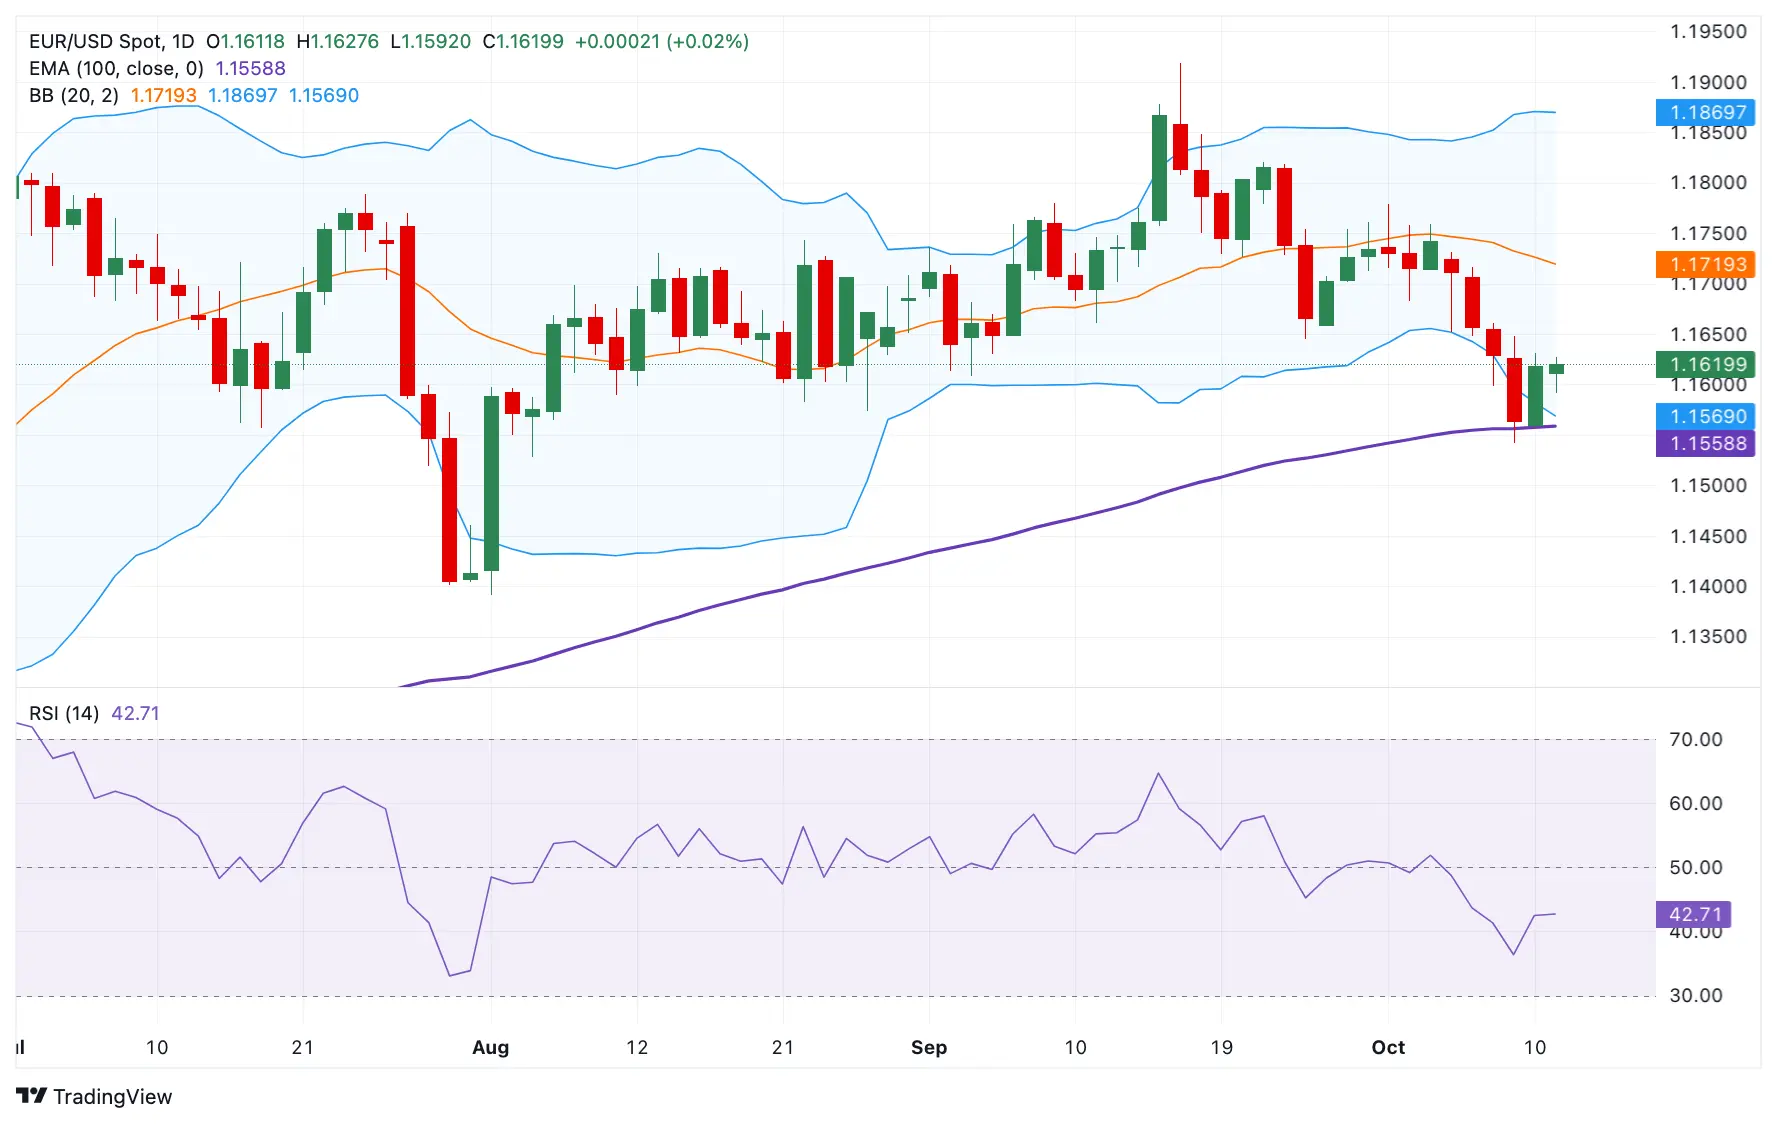Click the 1.19500 price on the right axis
Viewport: 1777px width, 1124px height.
point(1710,30)
